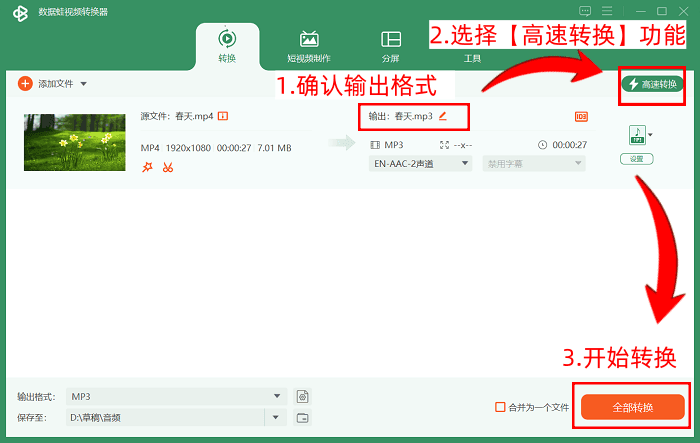Open the 禁用字幕 subtitle dropdown

coord(534,164)
